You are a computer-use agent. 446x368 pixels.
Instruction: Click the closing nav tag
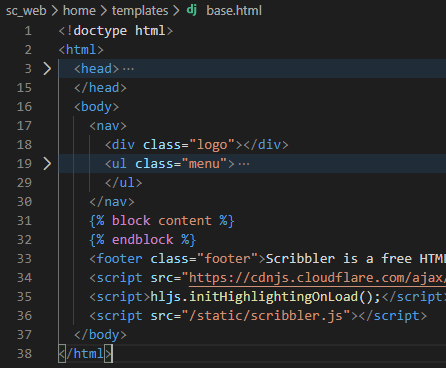click(112, 202)
